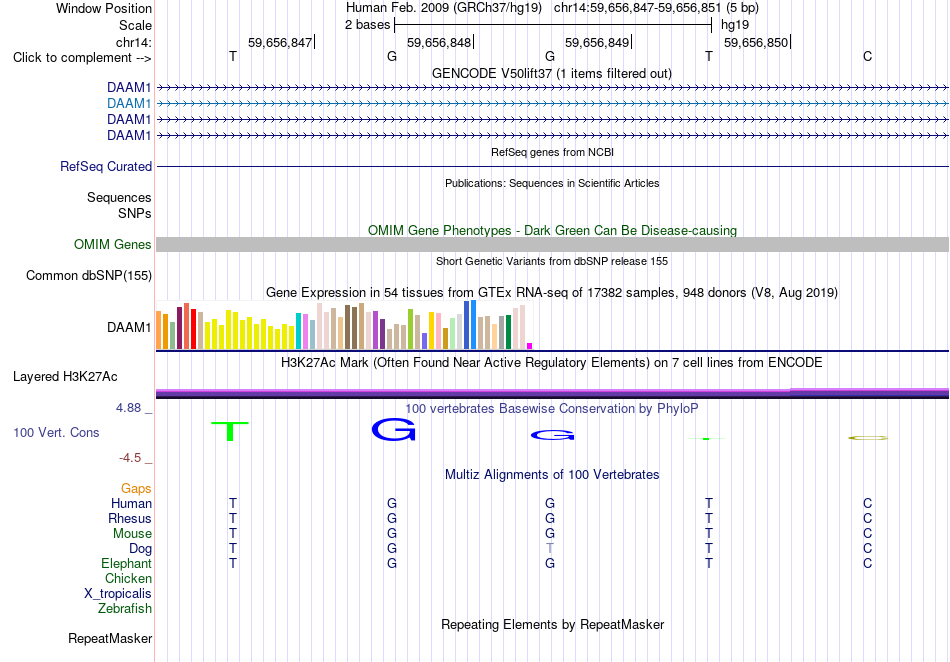The image size is (950, 662).
Task: Click the -4.5 PhyloP lower value
Action: [x=130, y=458]
